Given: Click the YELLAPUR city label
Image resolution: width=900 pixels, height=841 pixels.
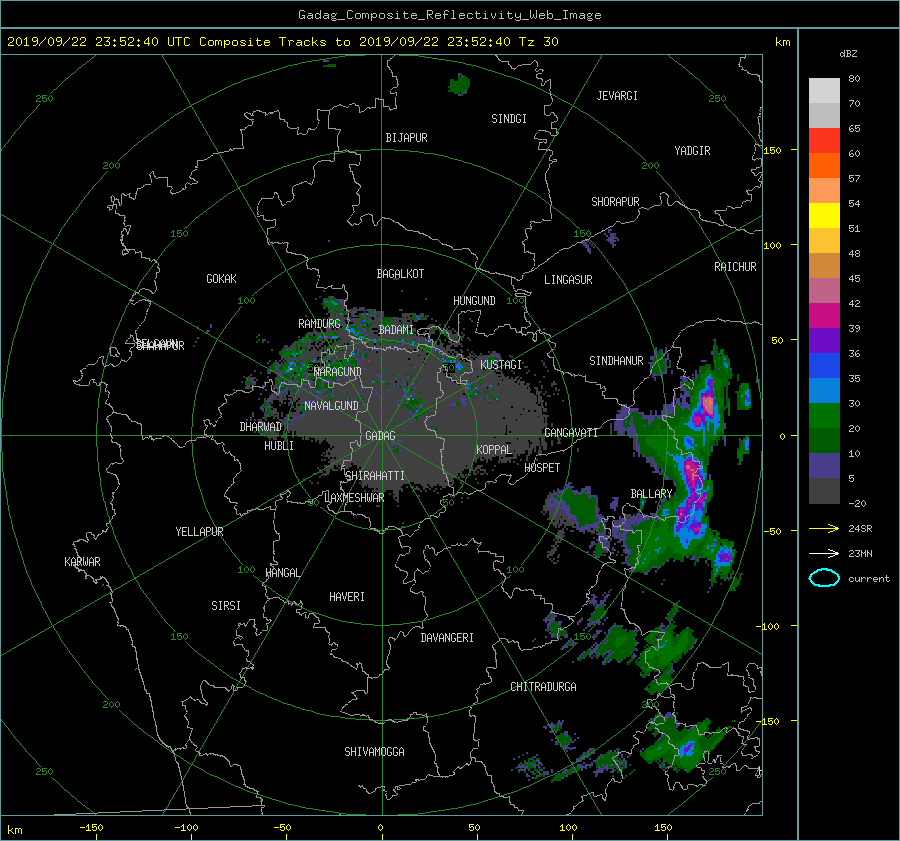Looking at the screenshot, I should point(199,532).
